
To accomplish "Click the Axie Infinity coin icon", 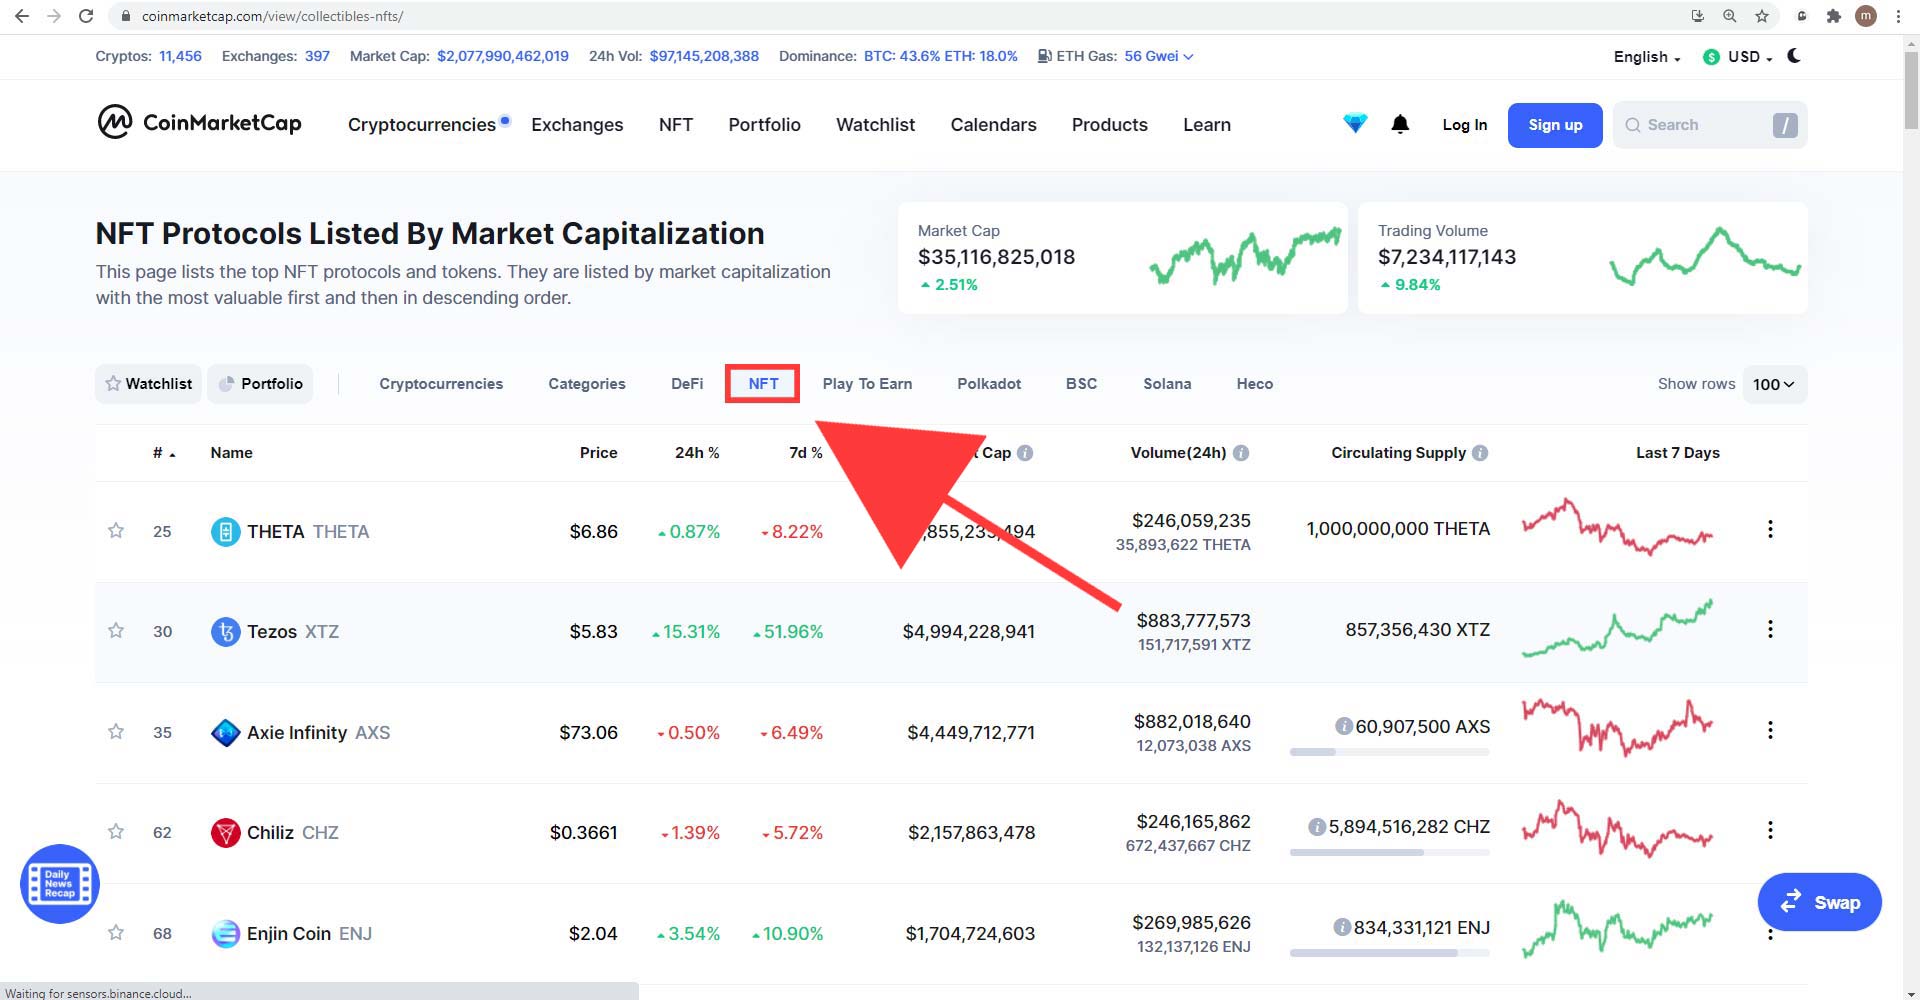I will click(x=226, y=732).
